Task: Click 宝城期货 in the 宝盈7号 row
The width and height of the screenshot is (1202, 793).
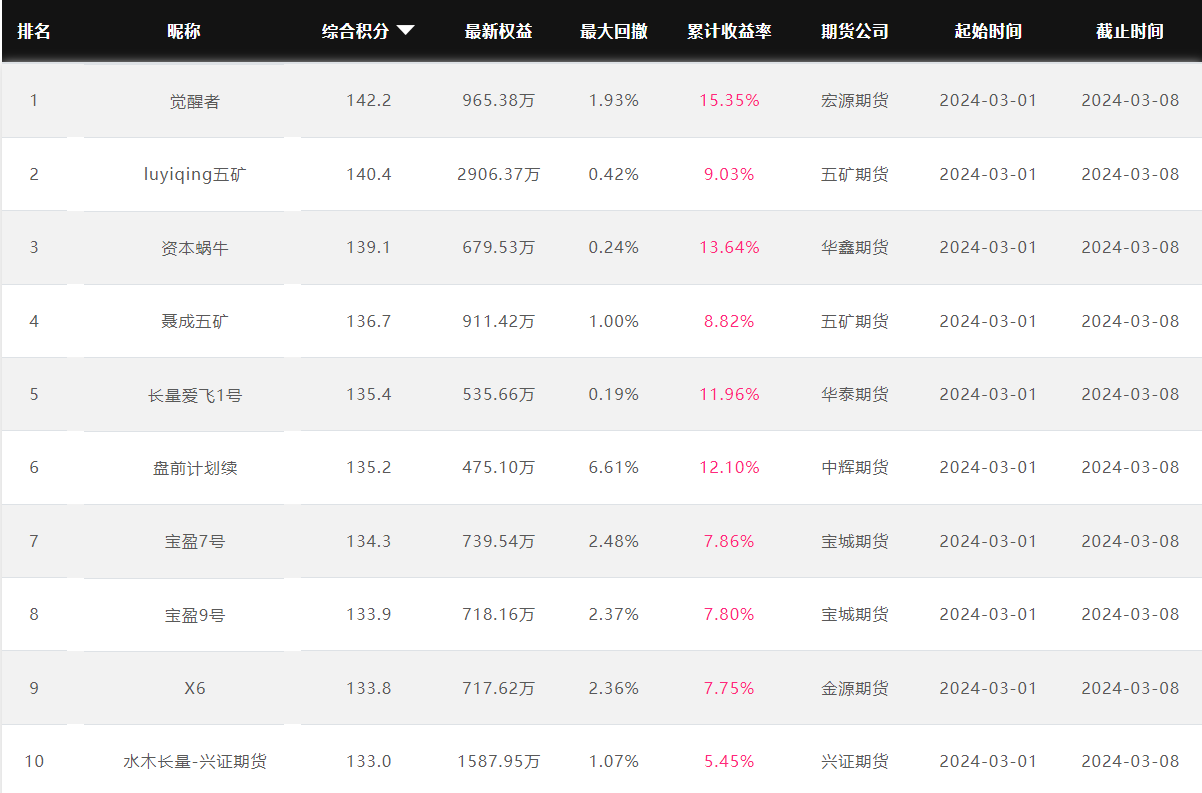Action: [855, 541]
